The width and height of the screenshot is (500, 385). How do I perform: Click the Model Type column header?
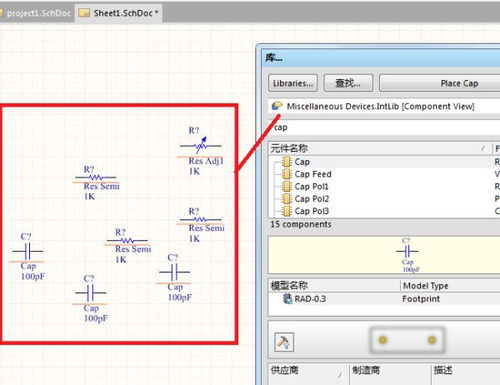click(450, 285)
